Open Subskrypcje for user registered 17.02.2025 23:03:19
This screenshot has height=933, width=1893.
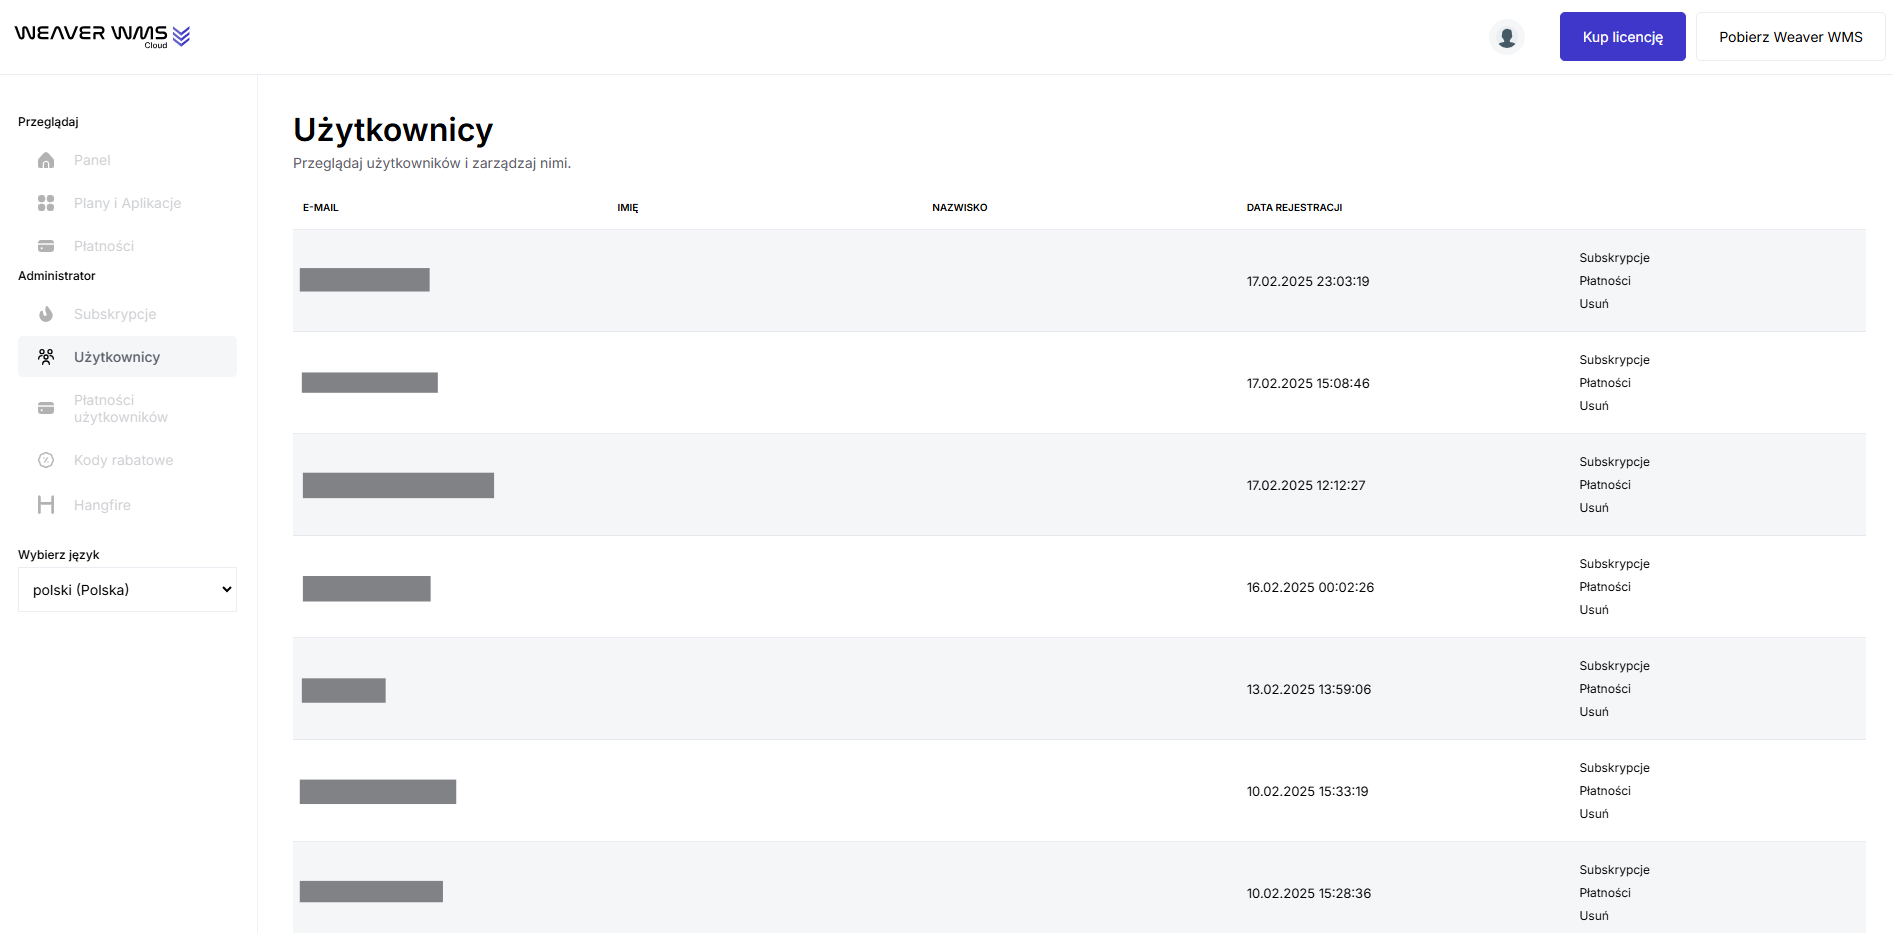[x=1614, y=258]
